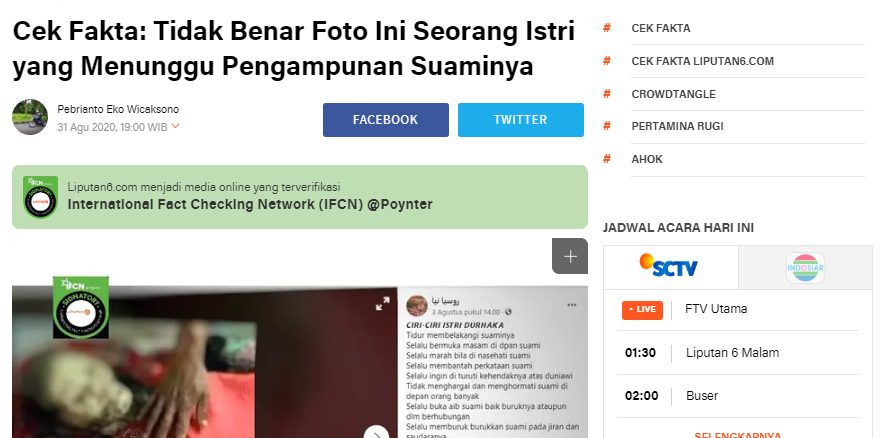The width and height of the screenshot is (880, 438).
Task: Expand the date dropdown arrow beside 19:00 WIB
Action: [175, 126]
